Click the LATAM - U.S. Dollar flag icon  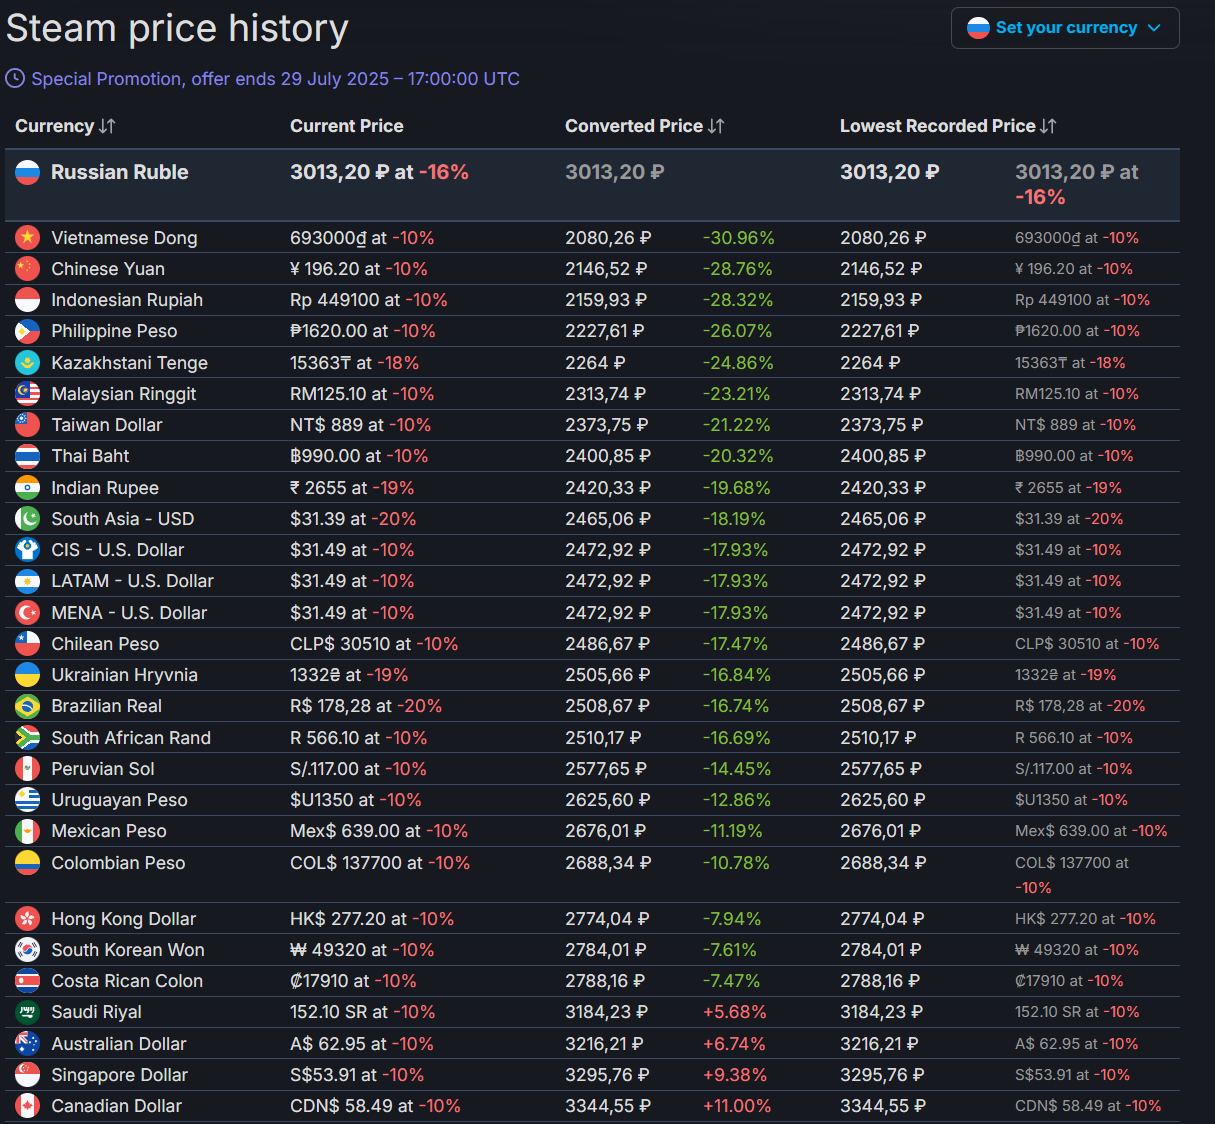pyautogui.click(x=28, y=581)
